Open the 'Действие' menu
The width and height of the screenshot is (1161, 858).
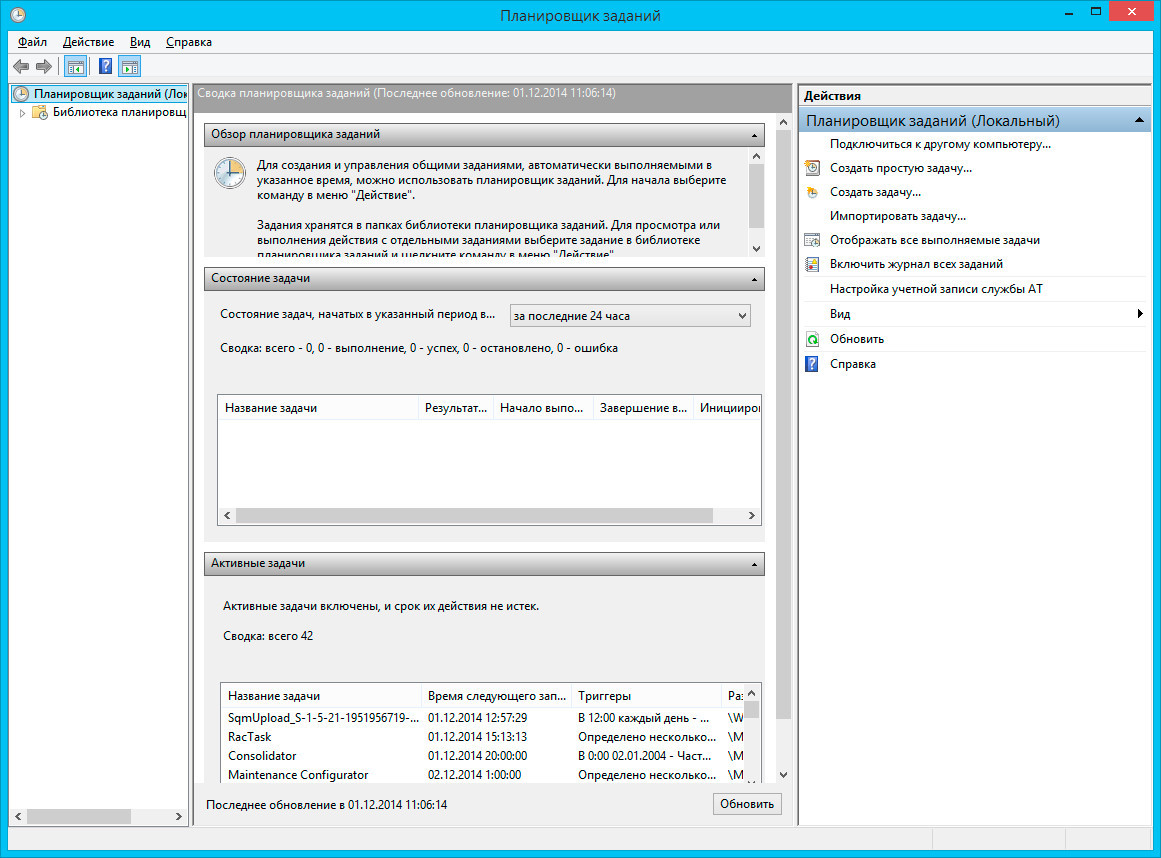pyautogui.click(x=88, y=42)
